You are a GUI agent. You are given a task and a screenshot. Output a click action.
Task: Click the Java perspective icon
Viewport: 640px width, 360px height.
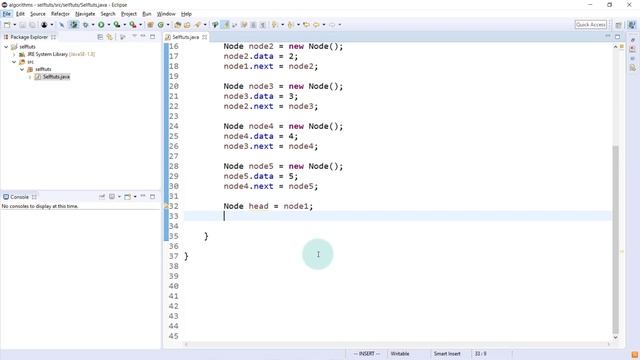pos(631,25)
